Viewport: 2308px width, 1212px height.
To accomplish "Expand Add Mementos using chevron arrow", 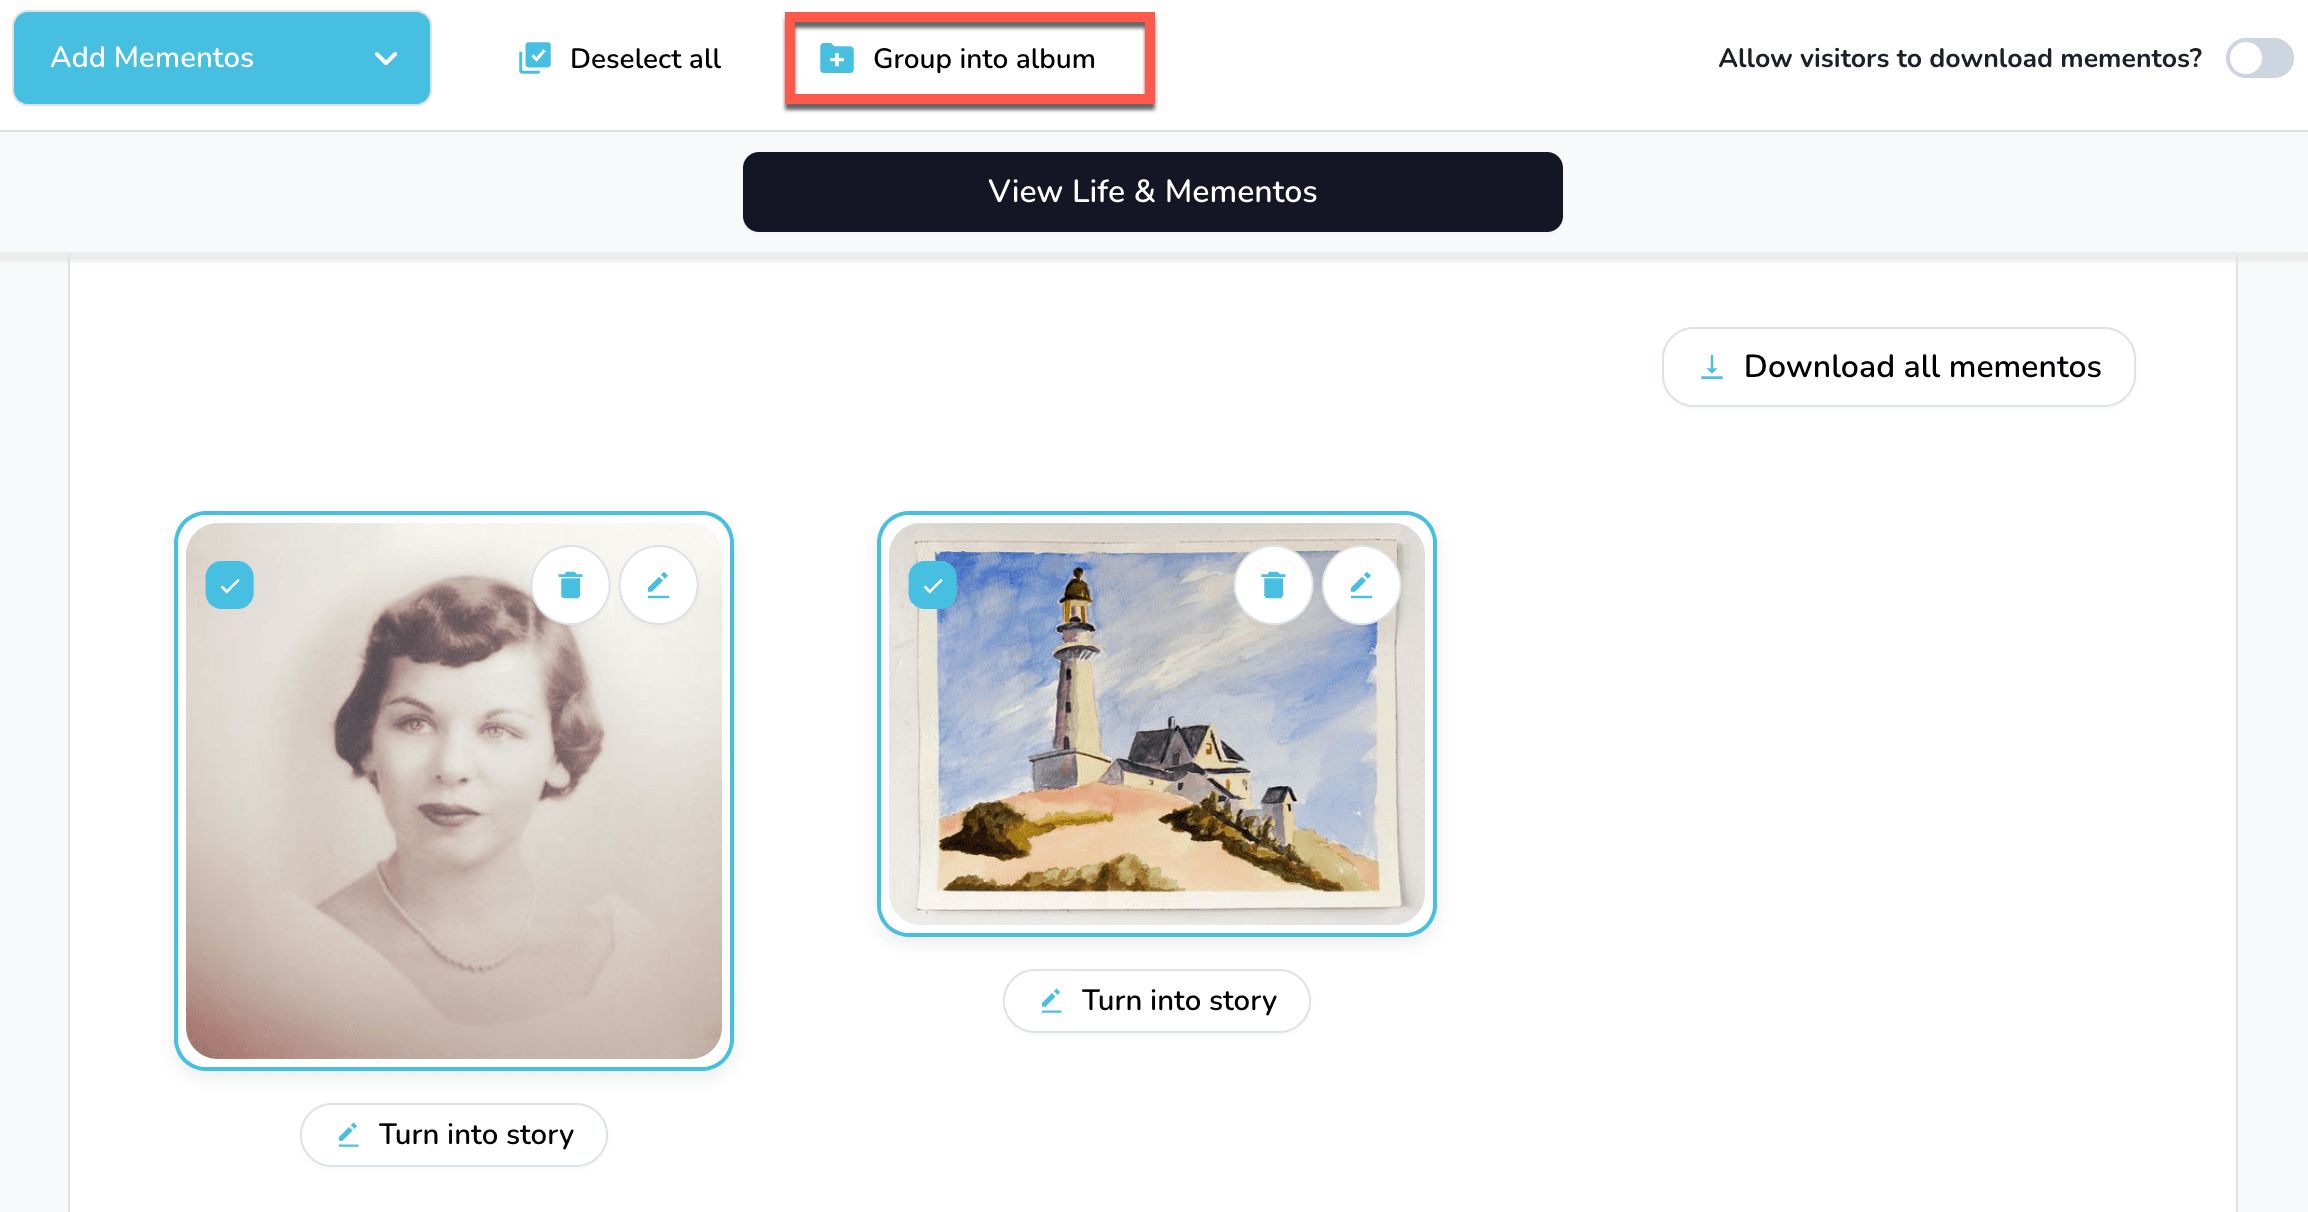I will [386, 58].
